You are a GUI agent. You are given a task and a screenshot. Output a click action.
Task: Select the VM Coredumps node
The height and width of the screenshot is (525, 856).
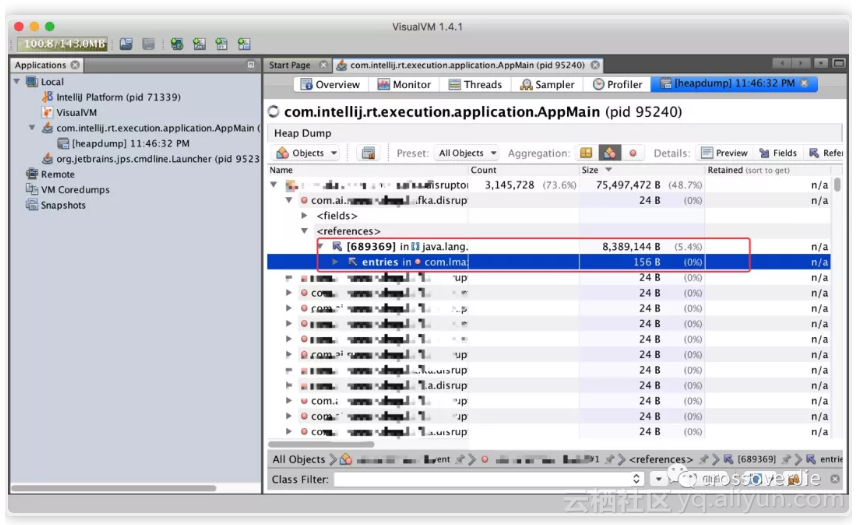75,189
